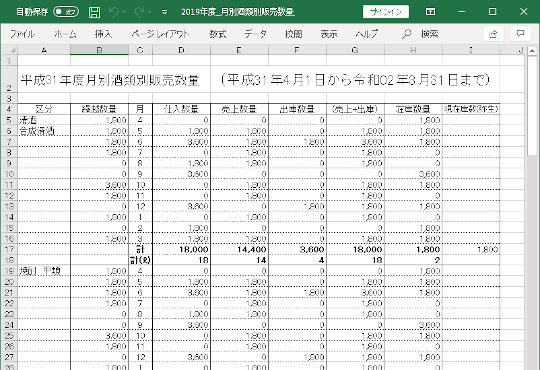The height and width of the screenshot is (370, 540).
Task: Select row 17 header
Action: [x=9, y=249]
